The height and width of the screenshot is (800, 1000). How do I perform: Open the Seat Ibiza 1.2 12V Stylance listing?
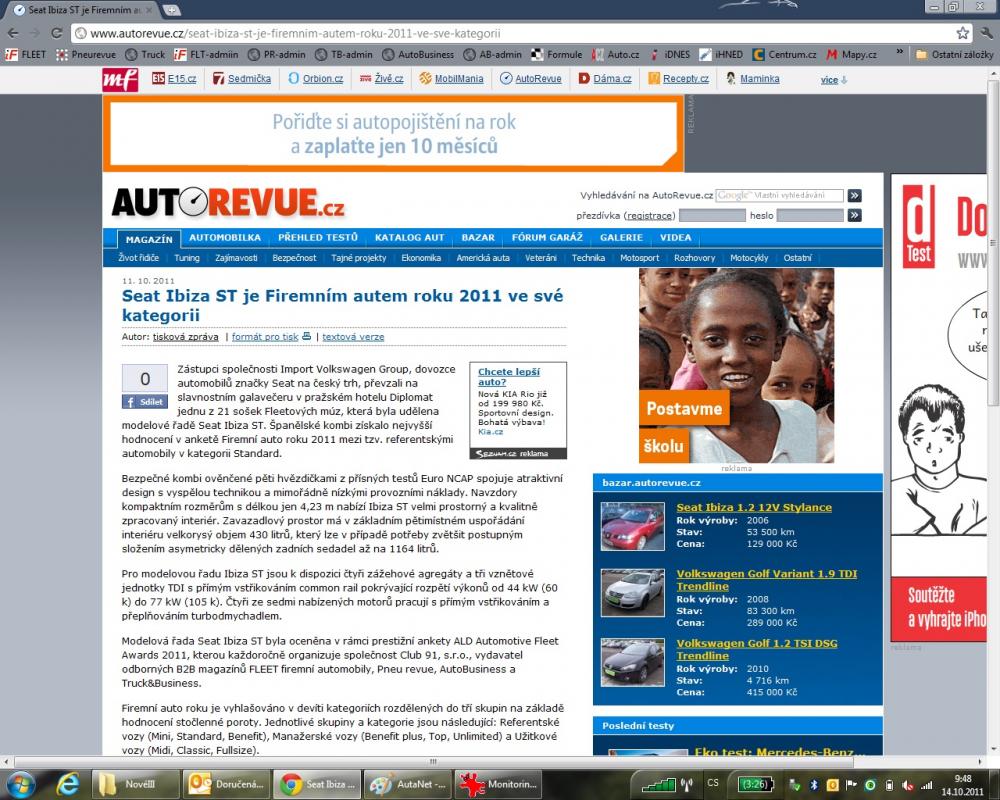754,507
